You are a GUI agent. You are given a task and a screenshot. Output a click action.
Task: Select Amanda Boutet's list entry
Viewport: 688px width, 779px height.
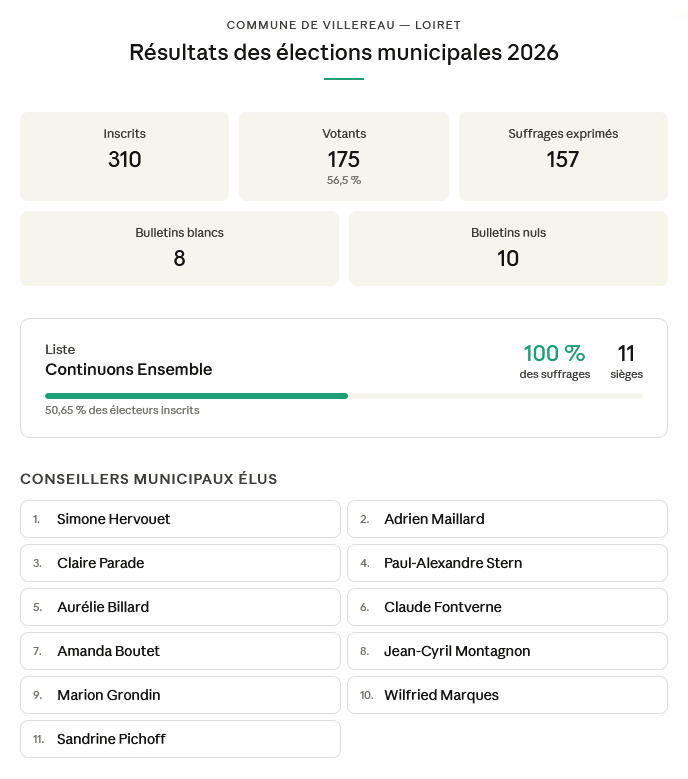click(180, 651)
